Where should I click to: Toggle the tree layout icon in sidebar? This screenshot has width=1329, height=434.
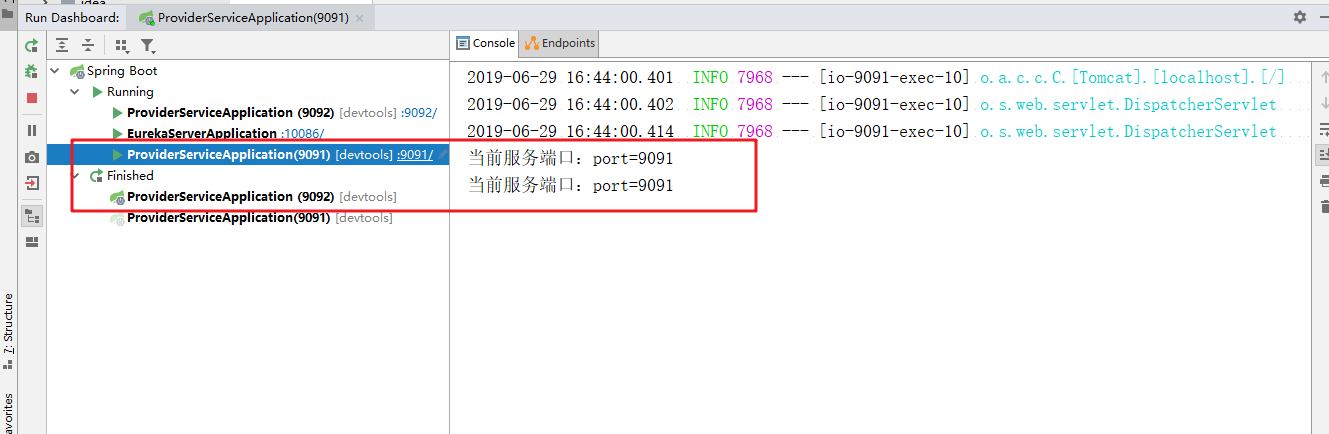32,216
